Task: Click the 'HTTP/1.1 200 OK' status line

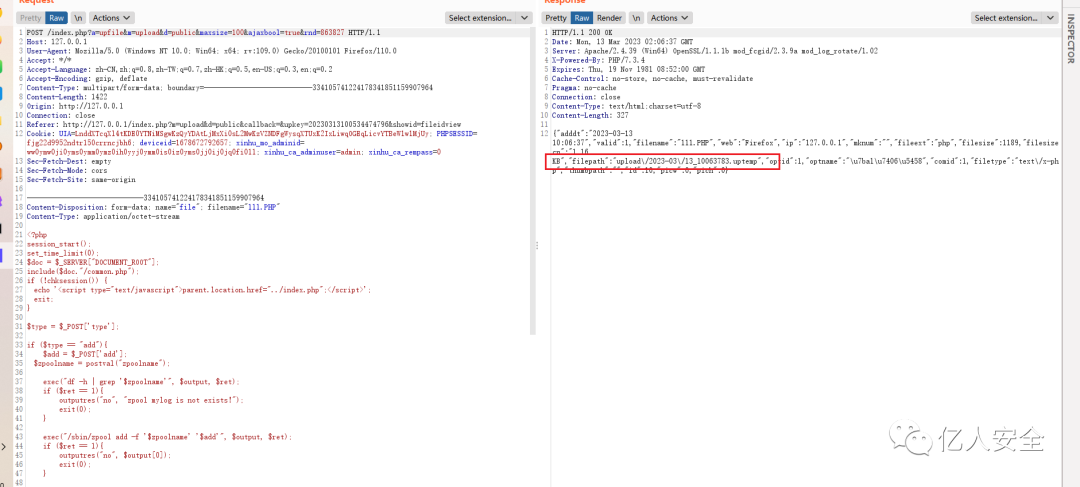Action: (x=581, y=32)
